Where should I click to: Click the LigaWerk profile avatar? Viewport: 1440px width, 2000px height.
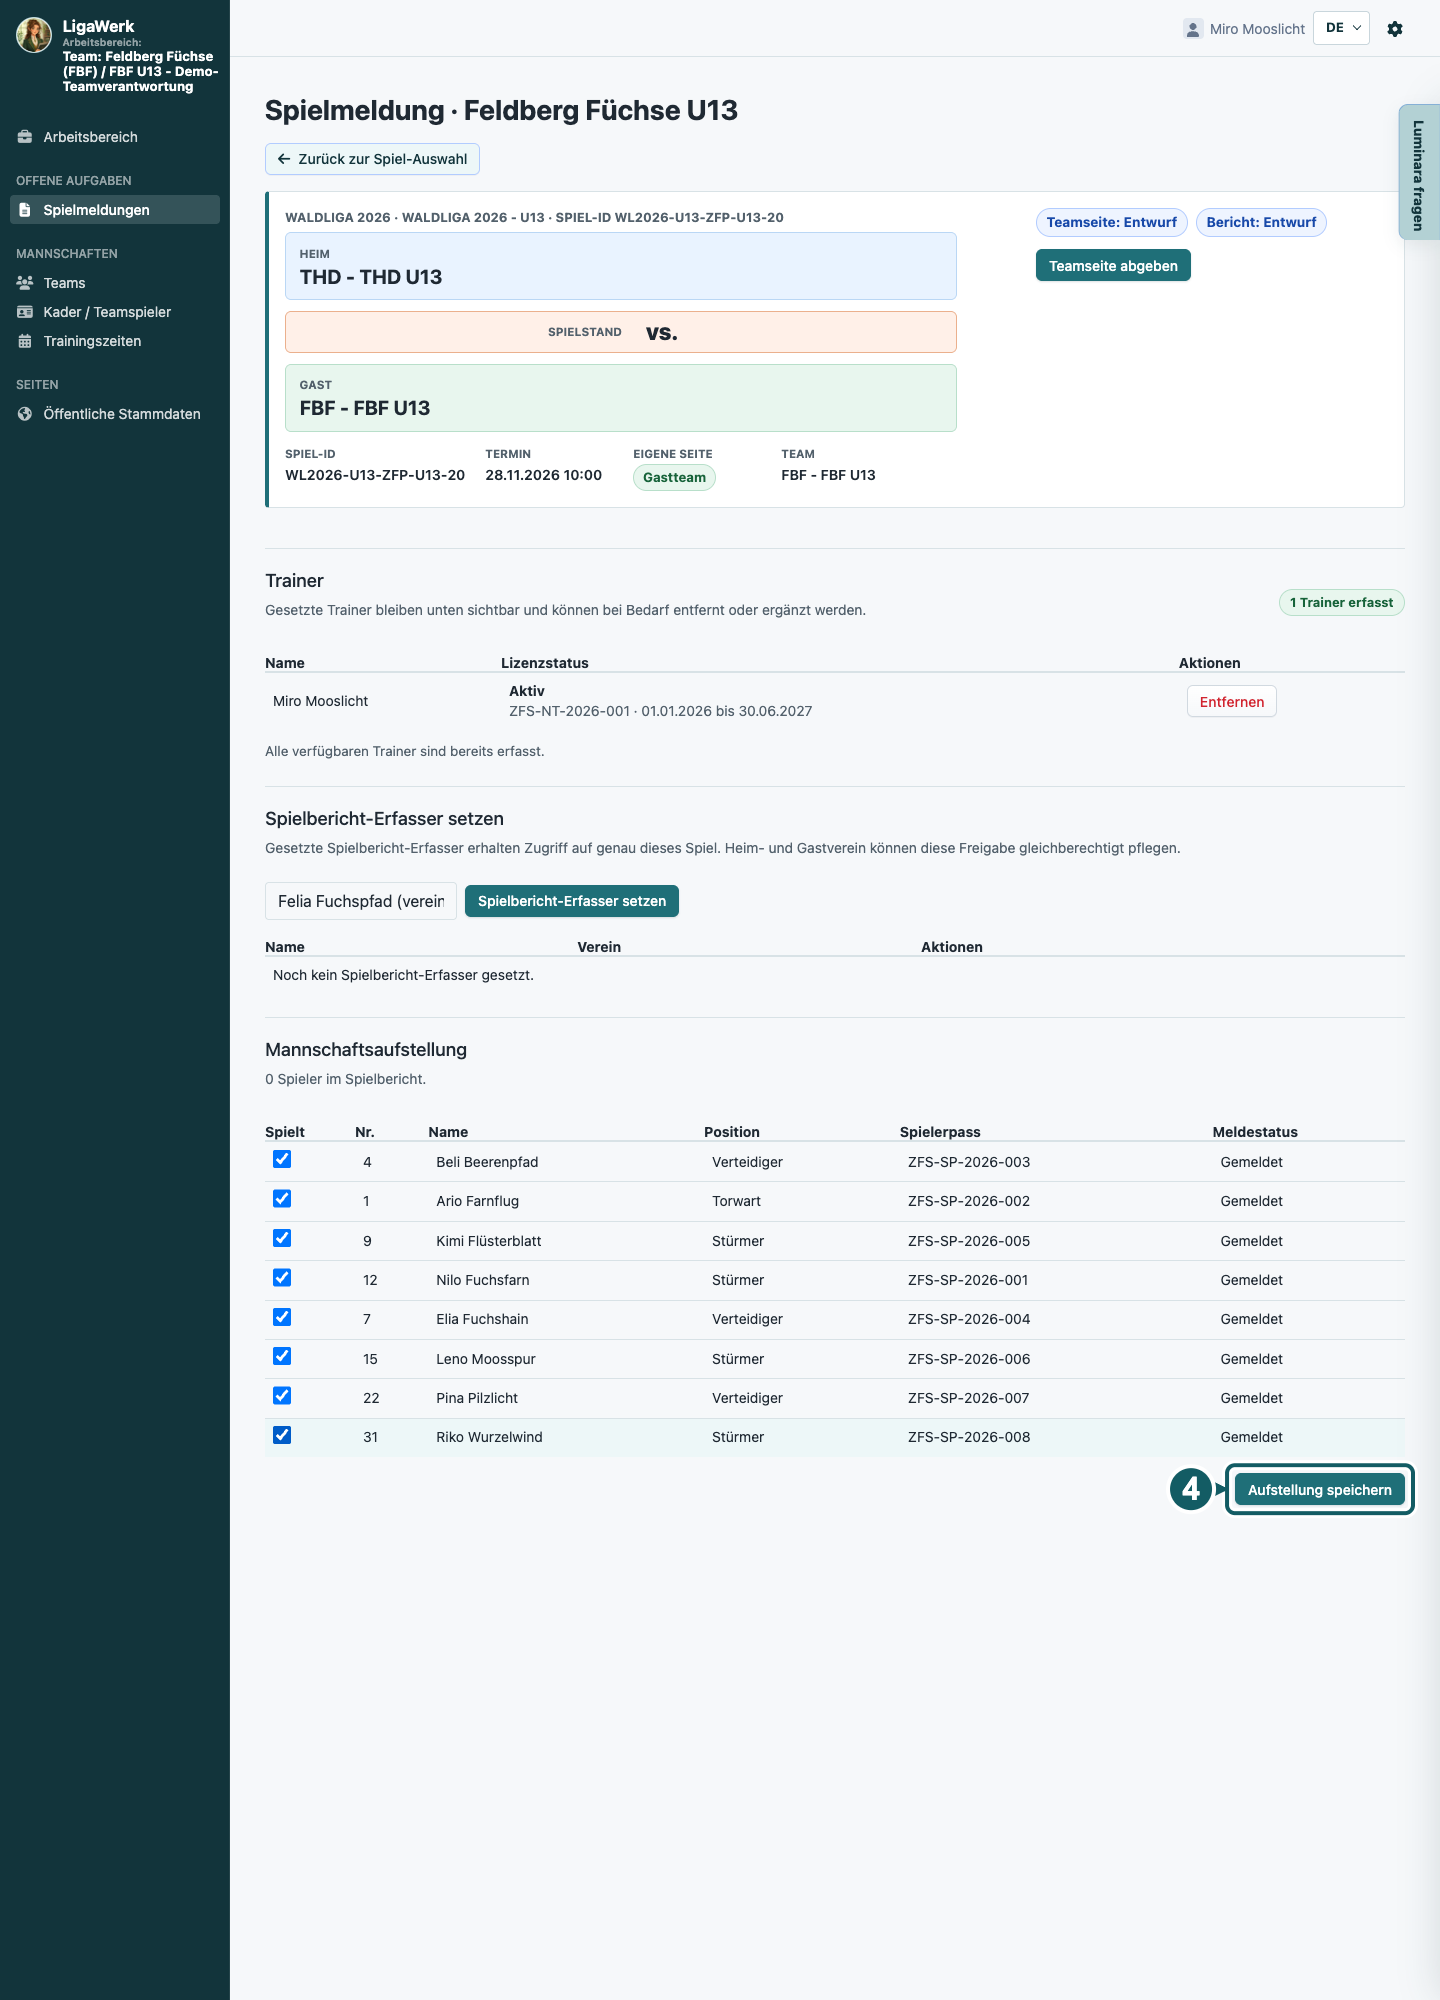(x=34, y=35)
